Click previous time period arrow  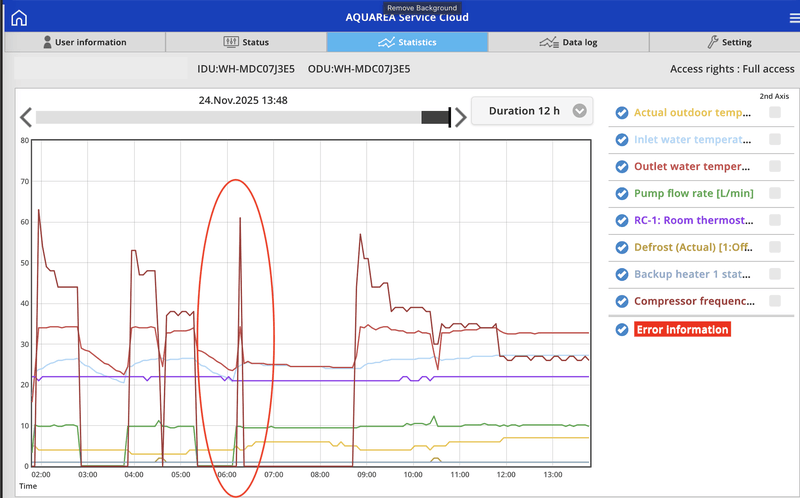[x=26, y=117]
